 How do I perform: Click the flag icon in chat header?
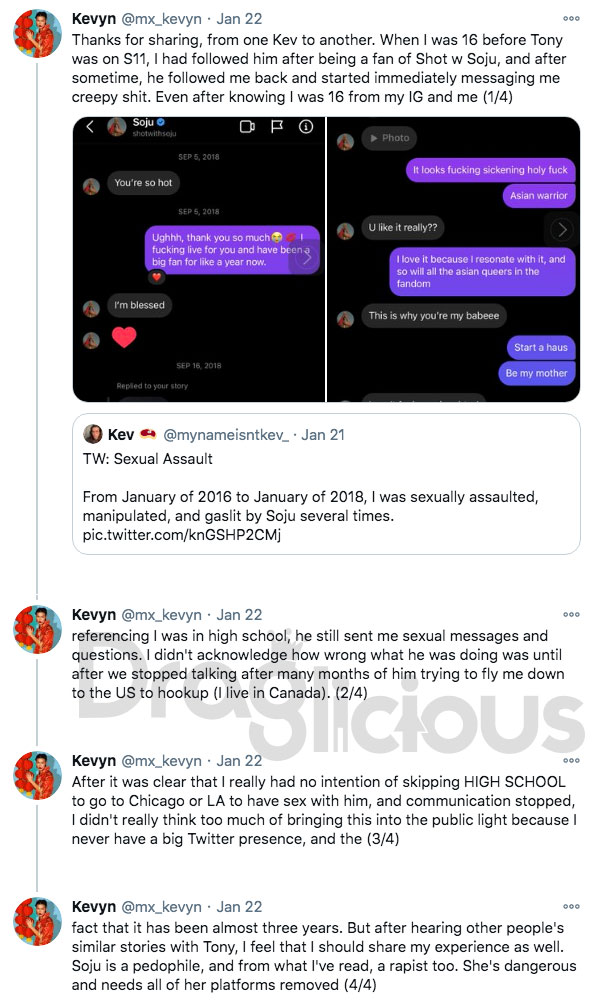[x=277, y=126]
